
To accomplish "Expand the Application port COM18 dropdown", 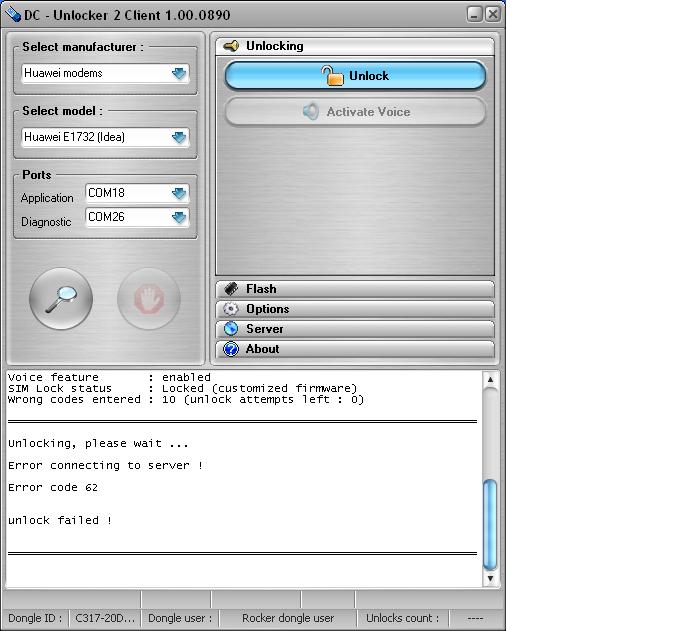I will pos(179,193).
